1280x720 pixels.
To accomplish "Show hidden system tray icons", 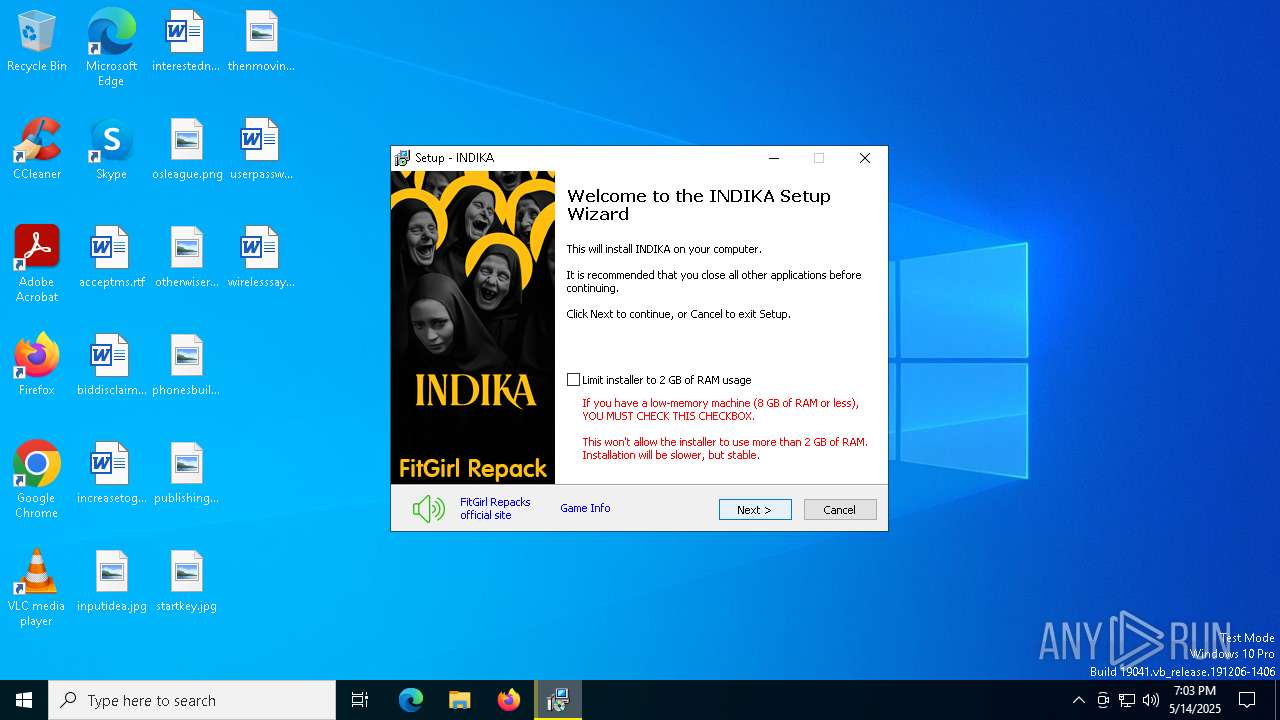I will tap(1078, 700).
